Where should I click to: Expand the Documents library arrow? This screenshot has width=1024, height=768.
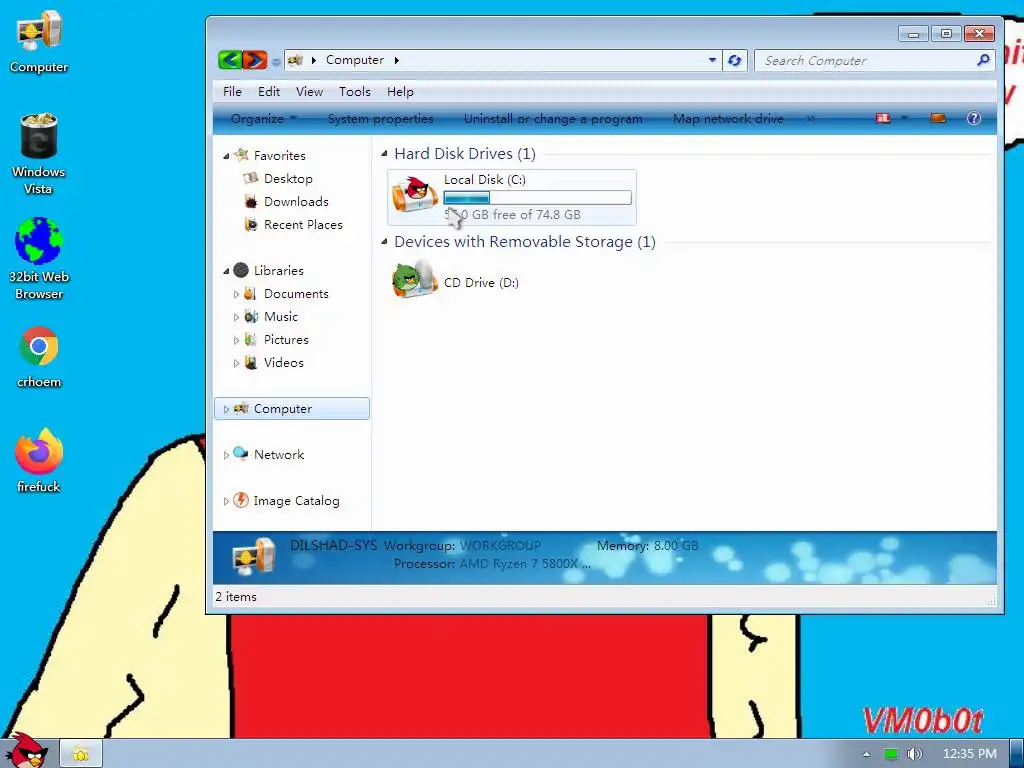[236, 295]
